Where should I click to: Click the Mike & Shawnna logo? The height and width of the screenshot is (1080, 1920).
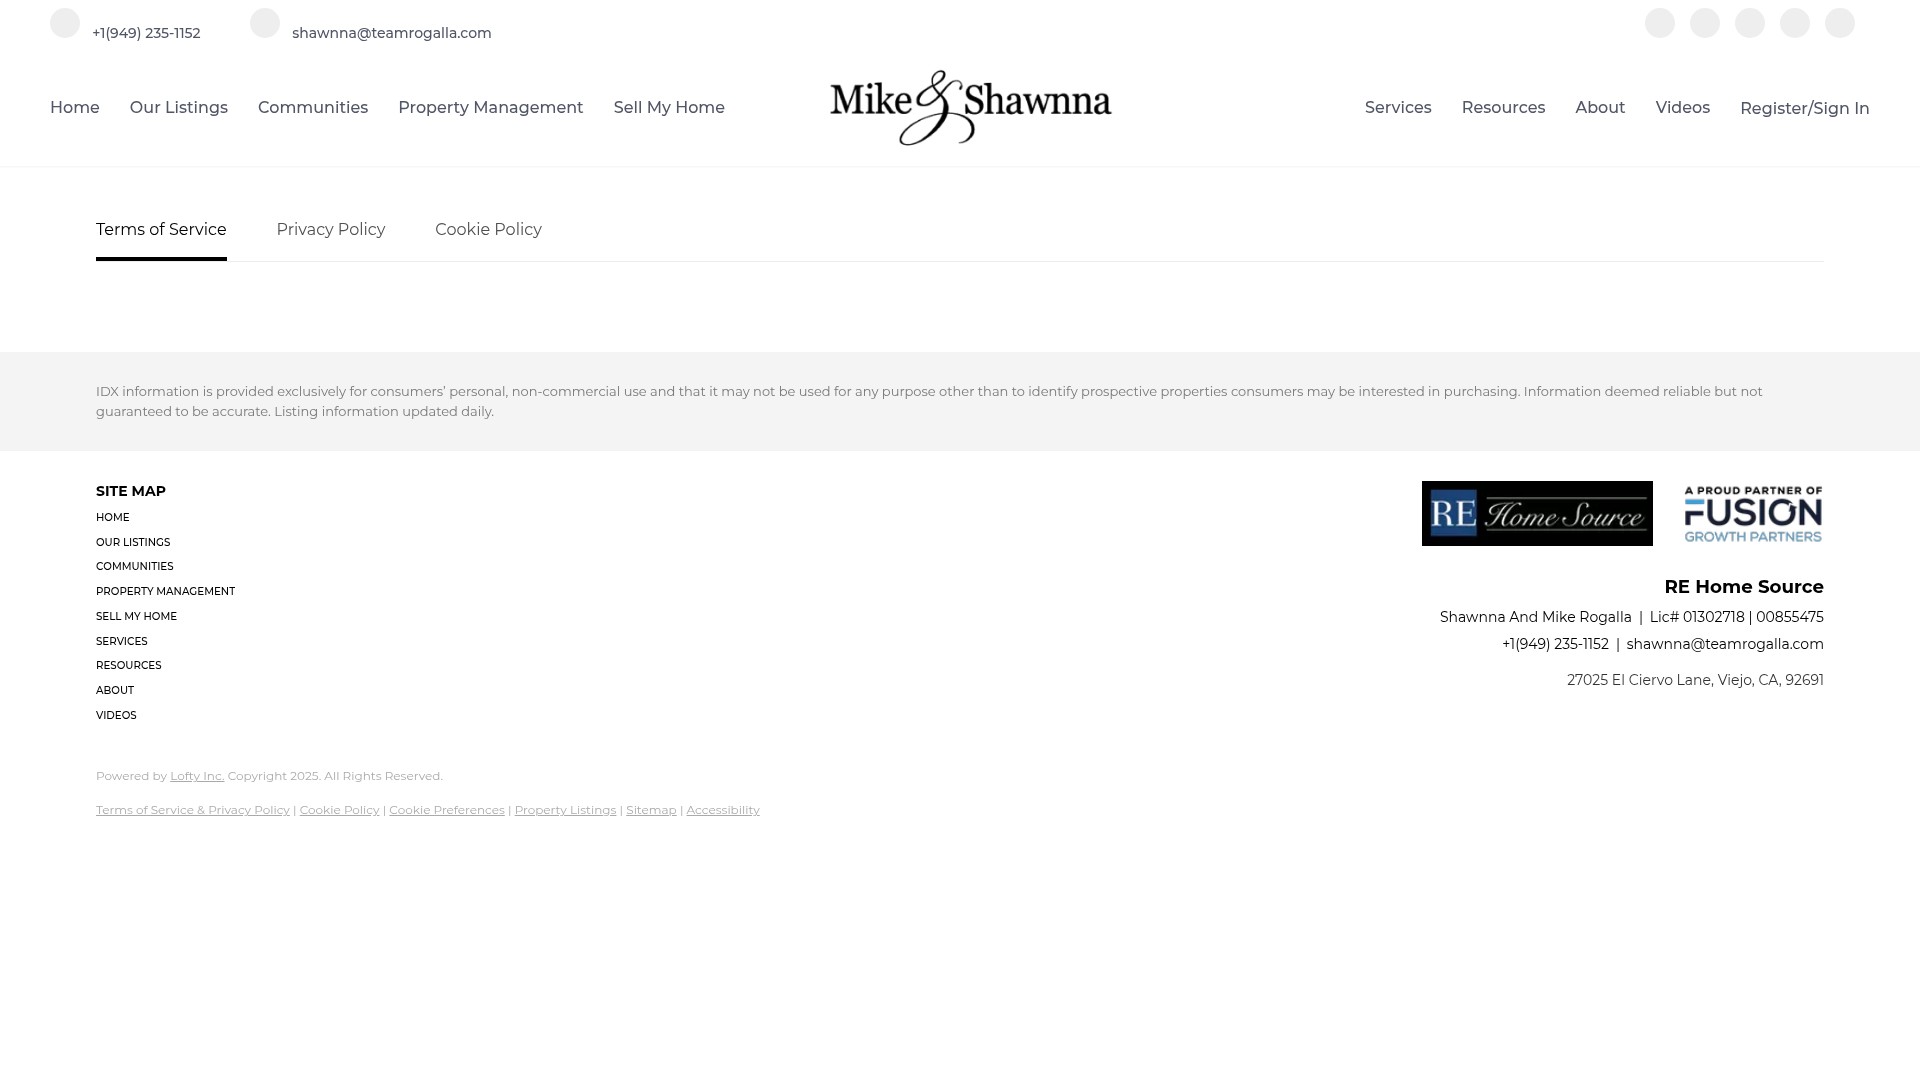tap(970, 108)
